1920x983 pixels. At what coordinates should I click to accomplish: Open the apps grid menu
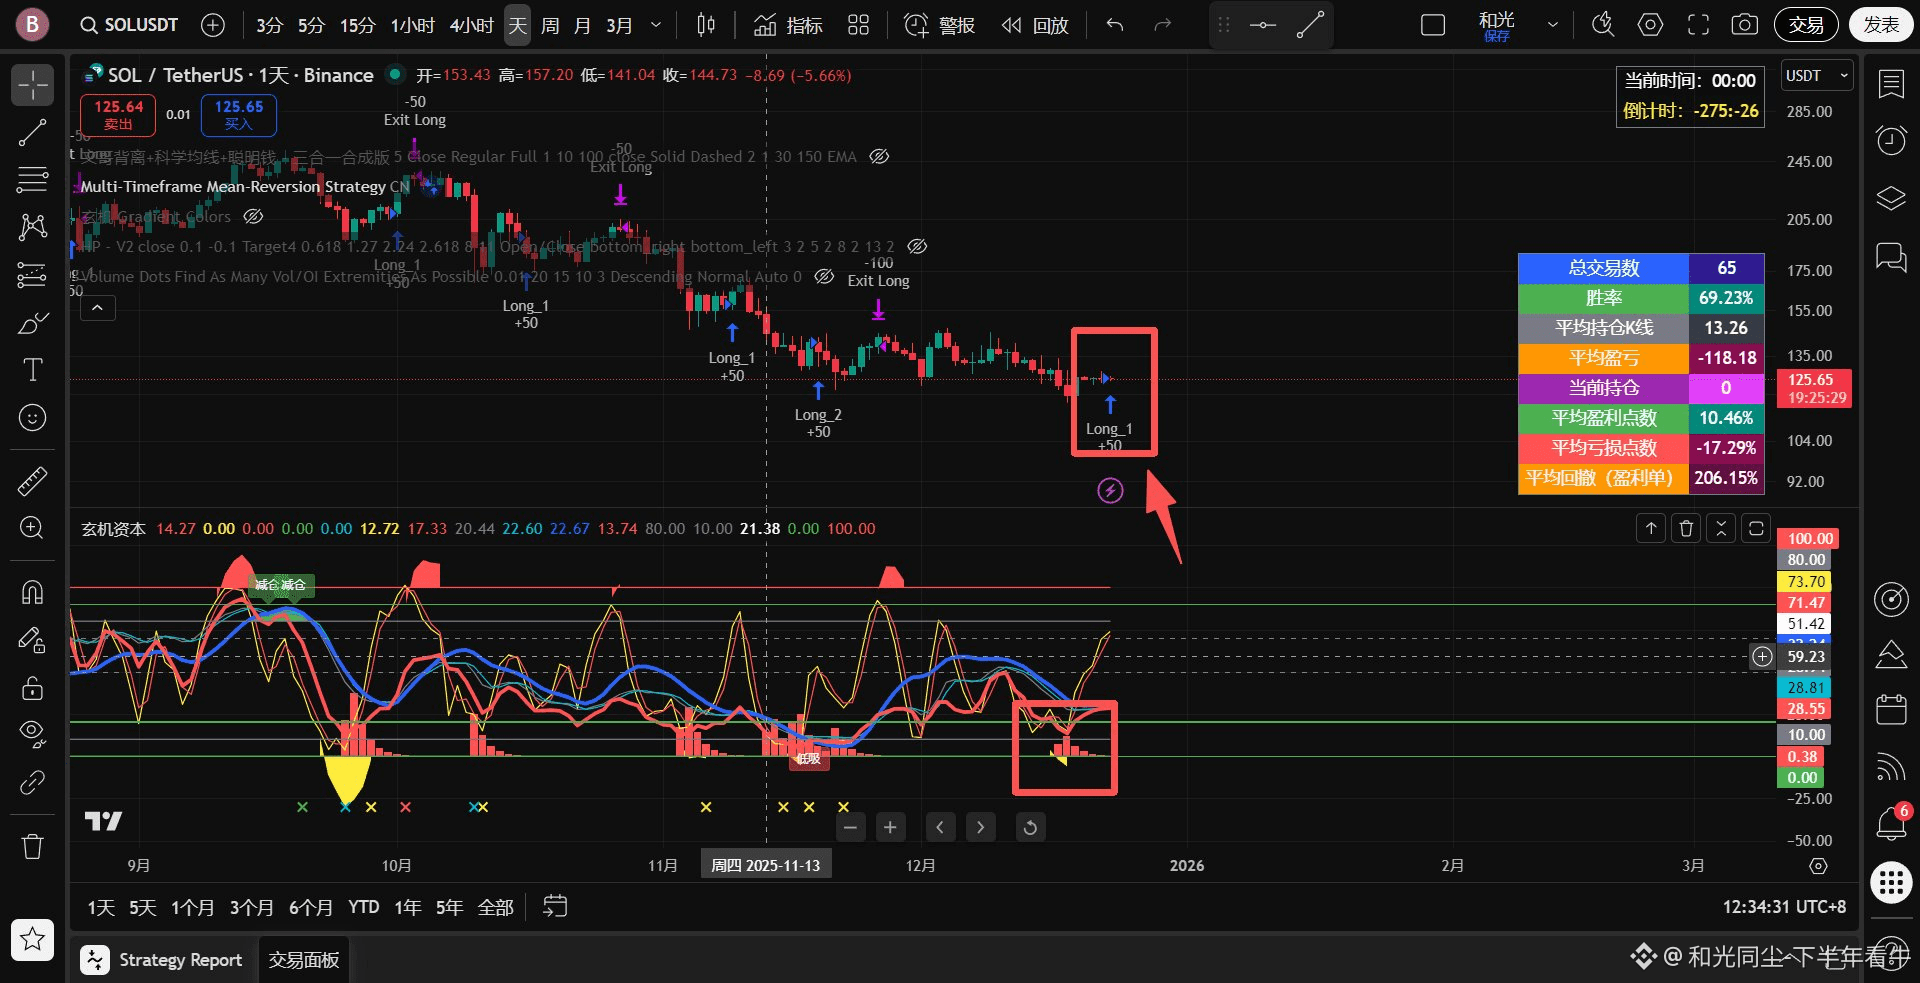(x=1891, y=882)
